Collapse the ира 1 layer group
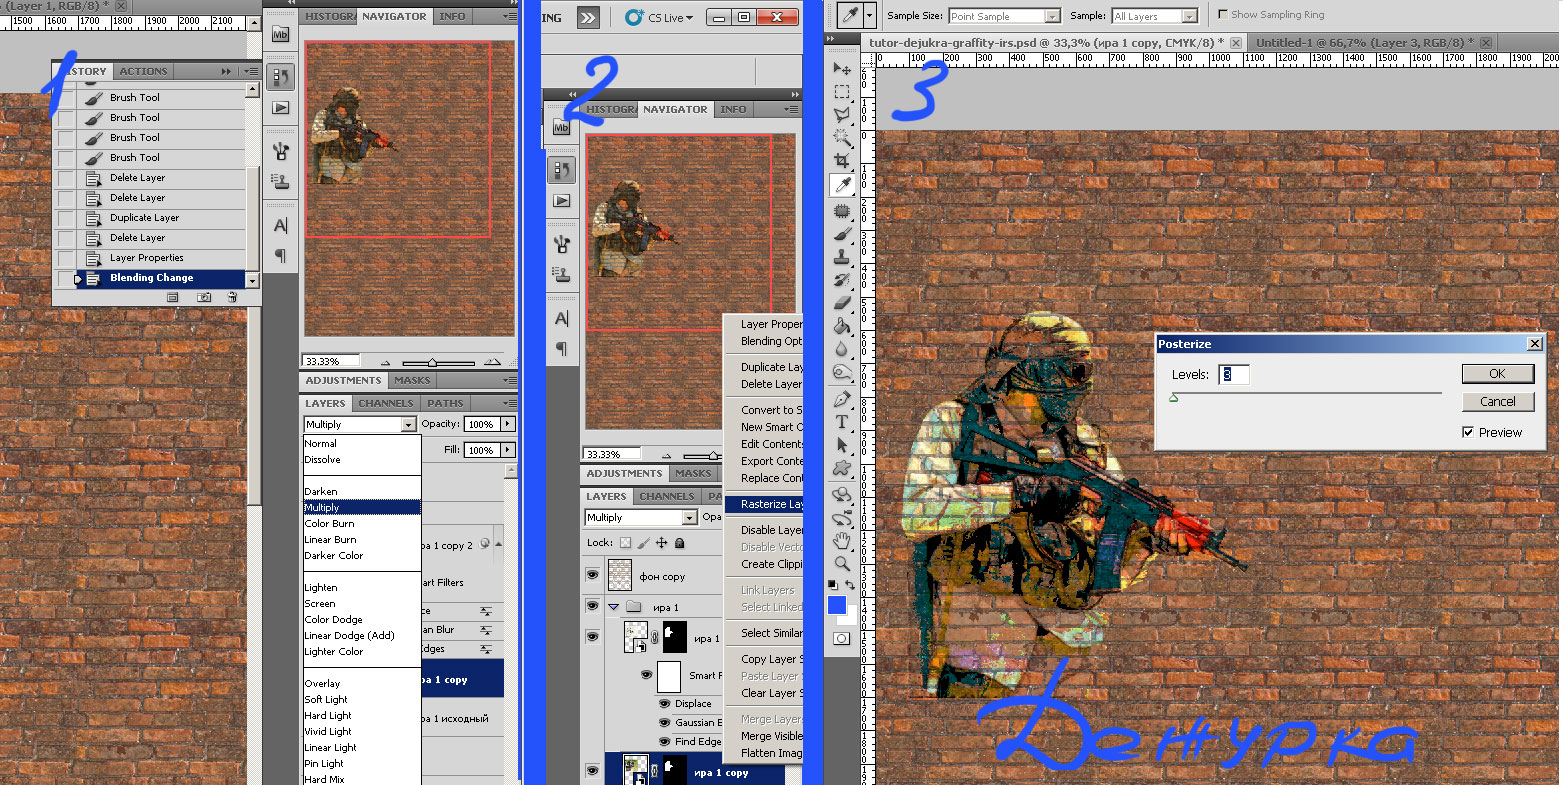Image resolution: width=1563 pixels, height=785 pixels. click(614, 607)
